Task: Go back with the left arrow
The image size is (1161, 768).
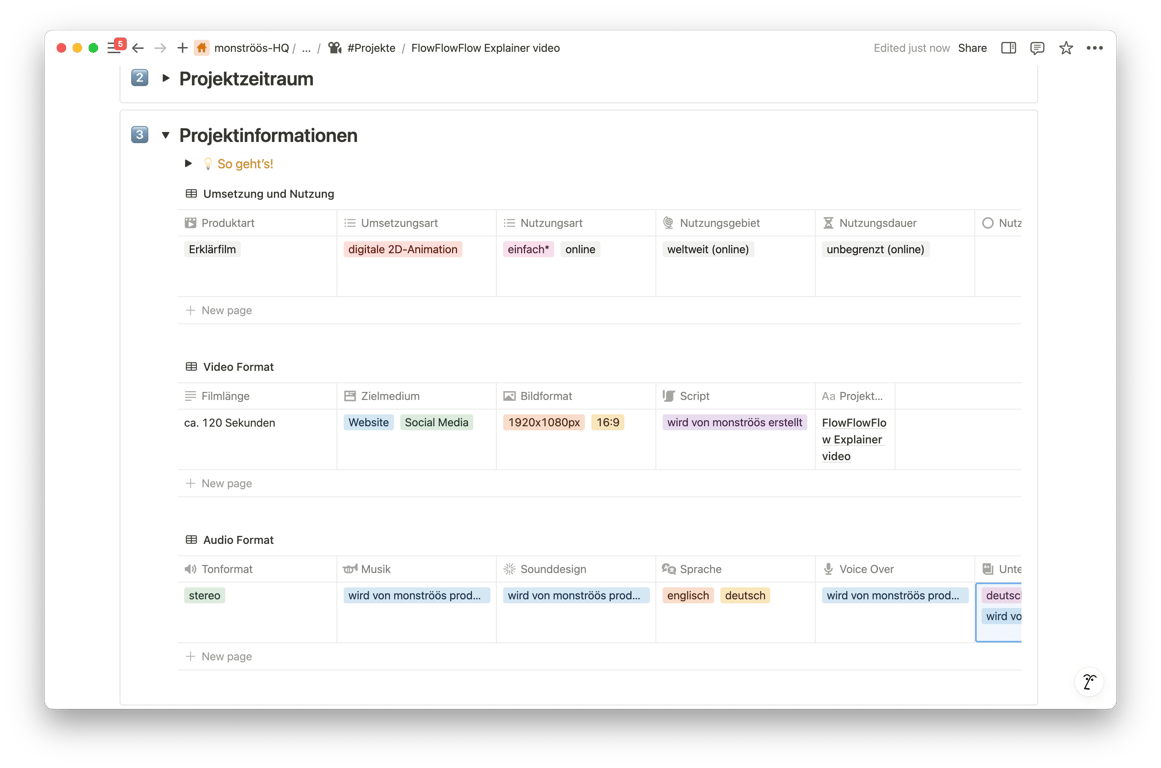Action: coord(138,48)
